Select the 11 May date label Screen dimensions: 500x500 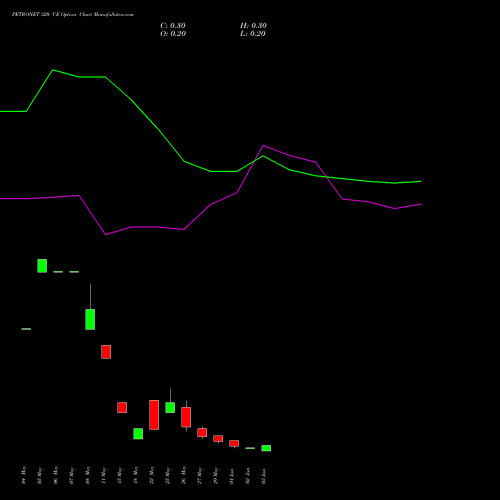[x=104, y=475]
